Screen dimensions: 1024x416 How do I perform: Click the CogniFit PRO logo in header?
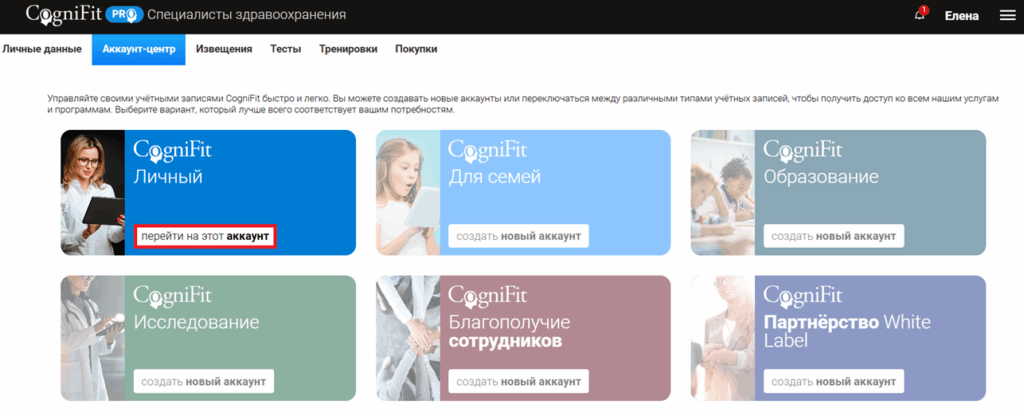click(x=84, y=14)
